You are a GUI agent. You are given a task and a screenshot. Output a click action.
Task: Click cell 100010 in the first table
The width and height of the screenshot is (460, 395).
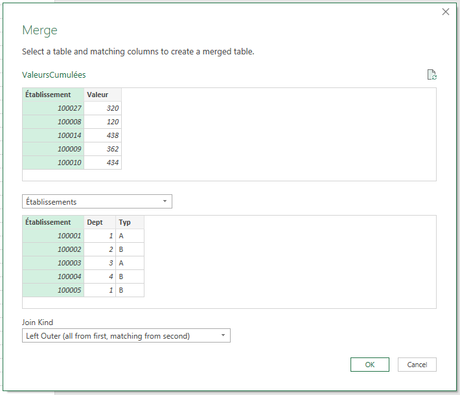click(x=53, y=163)
